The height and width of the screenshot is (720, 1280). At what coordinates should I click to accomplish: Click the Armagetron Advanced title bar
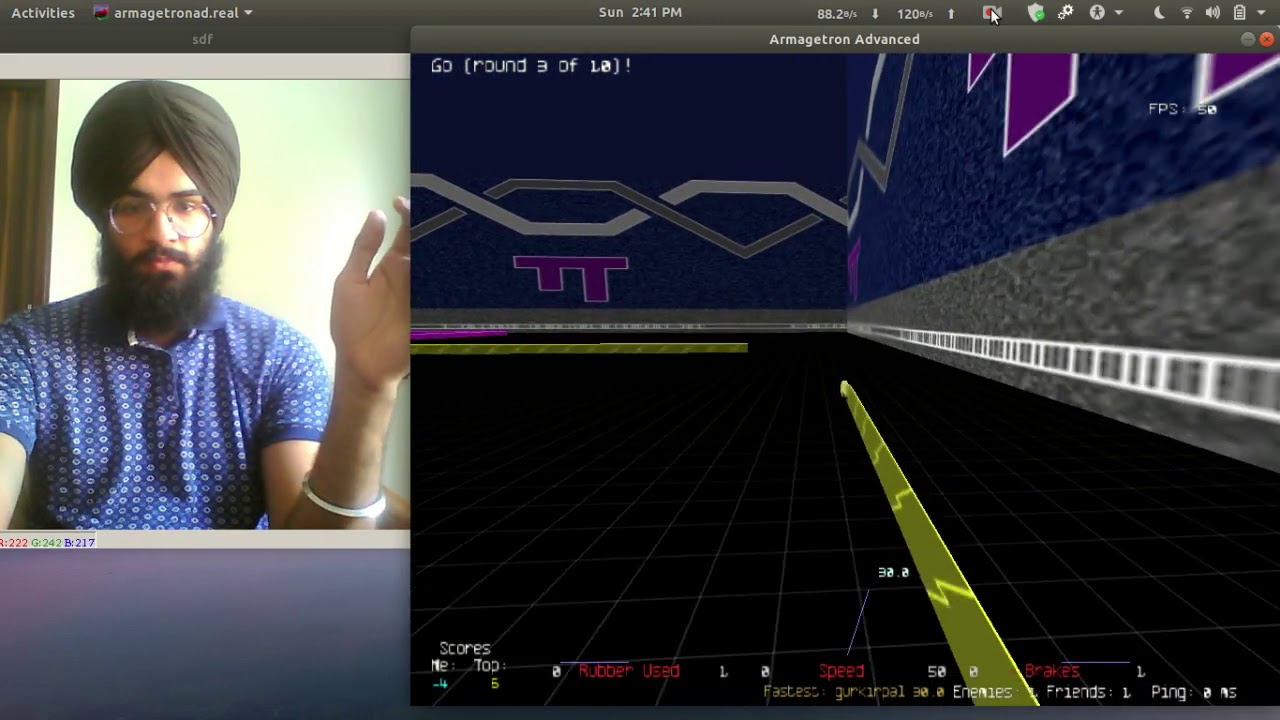coord(845,39)
